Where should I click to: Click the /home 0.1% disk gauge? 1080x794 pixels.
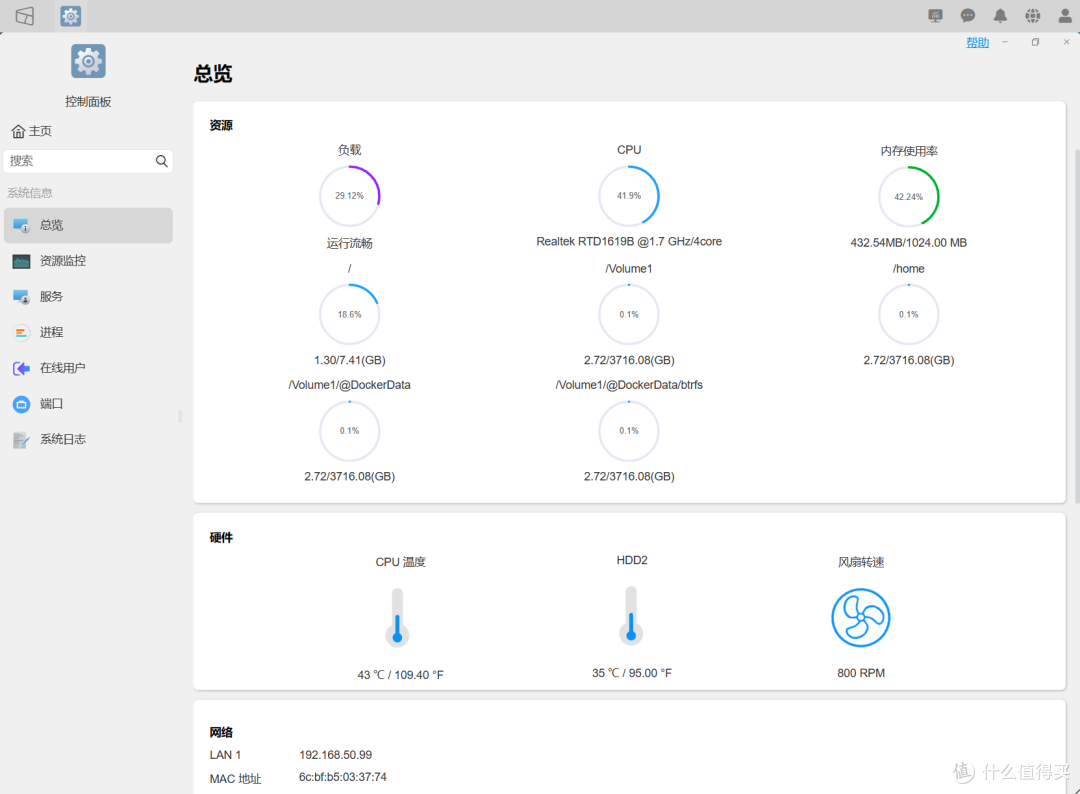click(908, 315)
